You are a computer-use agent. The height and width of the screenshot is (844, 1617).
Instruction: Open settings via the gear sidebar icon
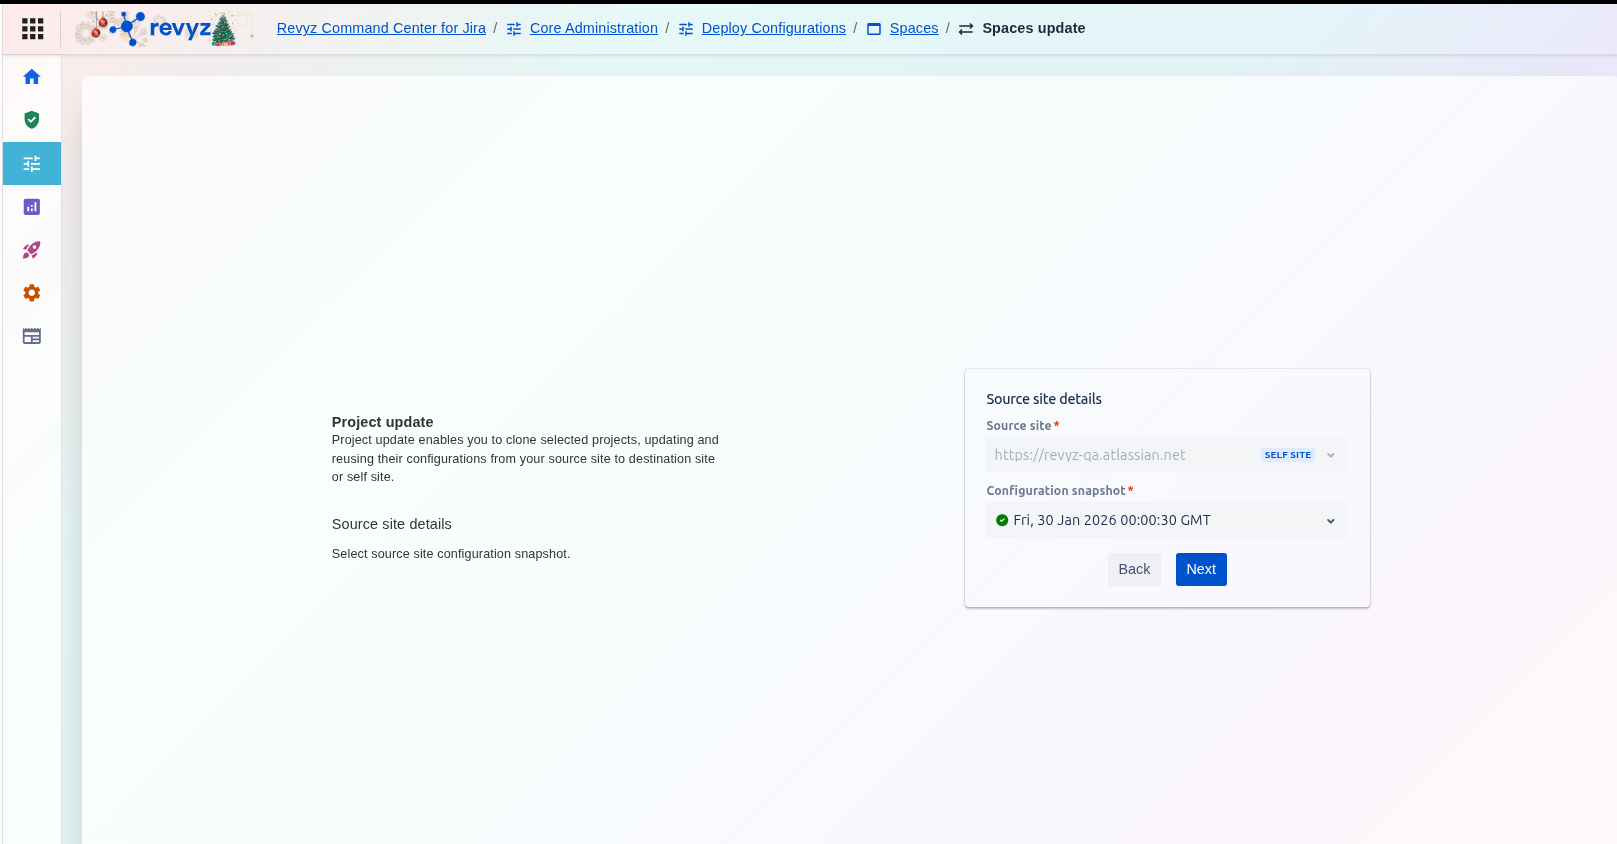click(x=32, y=293)
